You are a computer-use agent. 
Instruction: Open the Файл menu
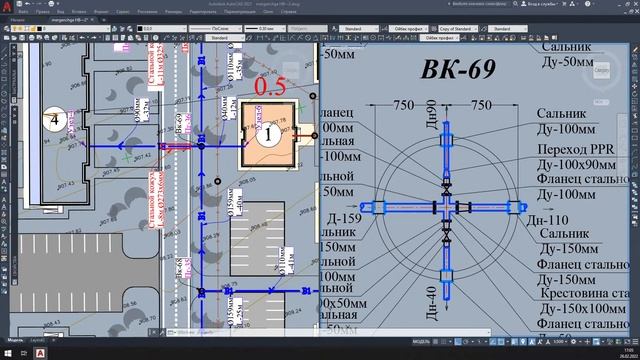[23, 12]
